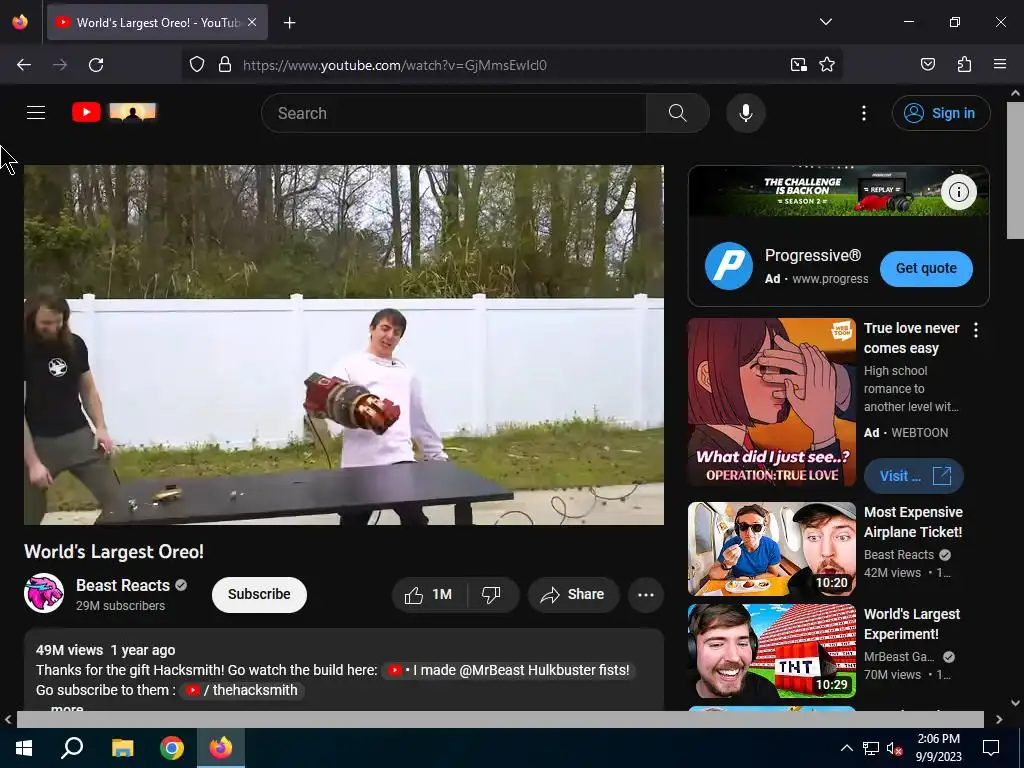
Task: Open Beast Reacts channel name link
Action: click(x=123, y=585)
